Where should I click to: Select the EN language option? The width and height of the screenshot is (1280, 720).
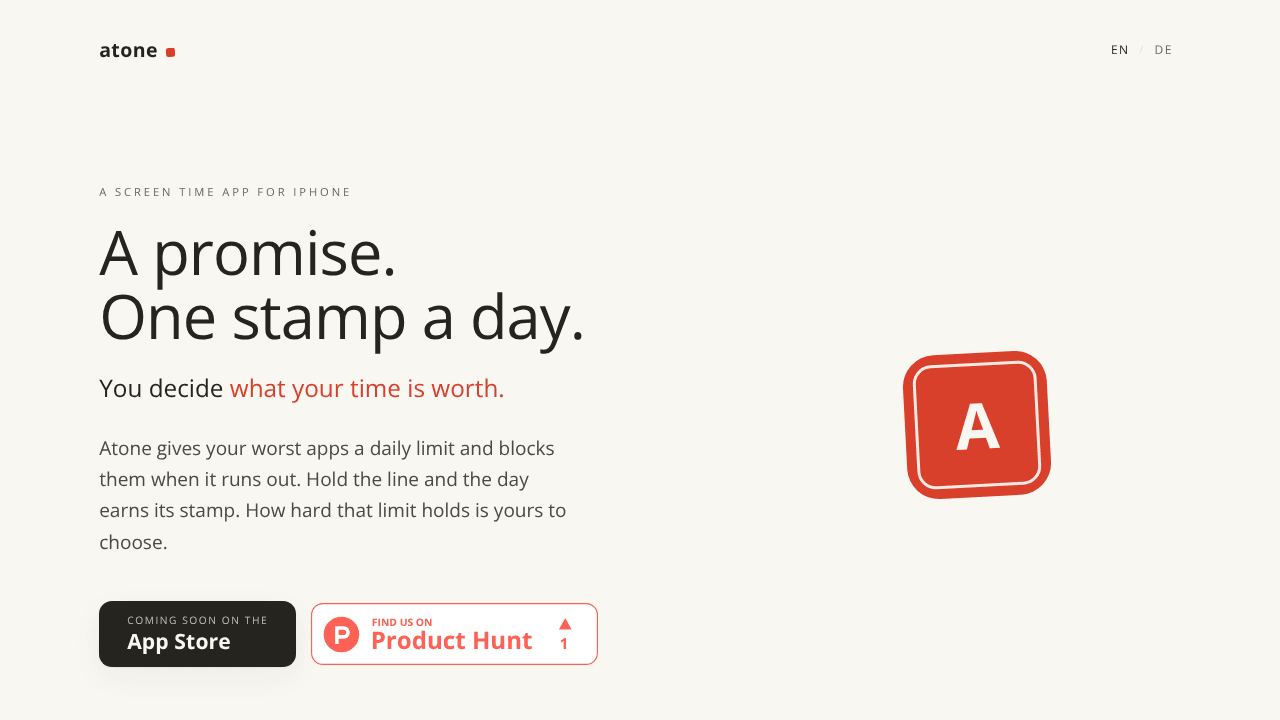click(x=1120, y=50)
